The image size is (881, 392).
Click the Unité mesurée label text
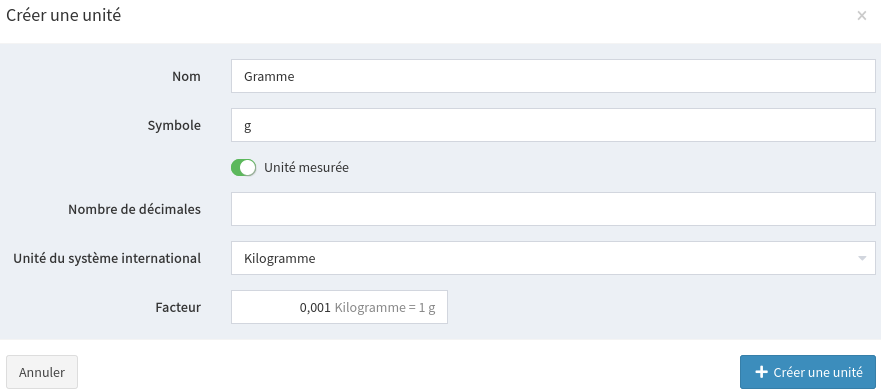(306, 168)
